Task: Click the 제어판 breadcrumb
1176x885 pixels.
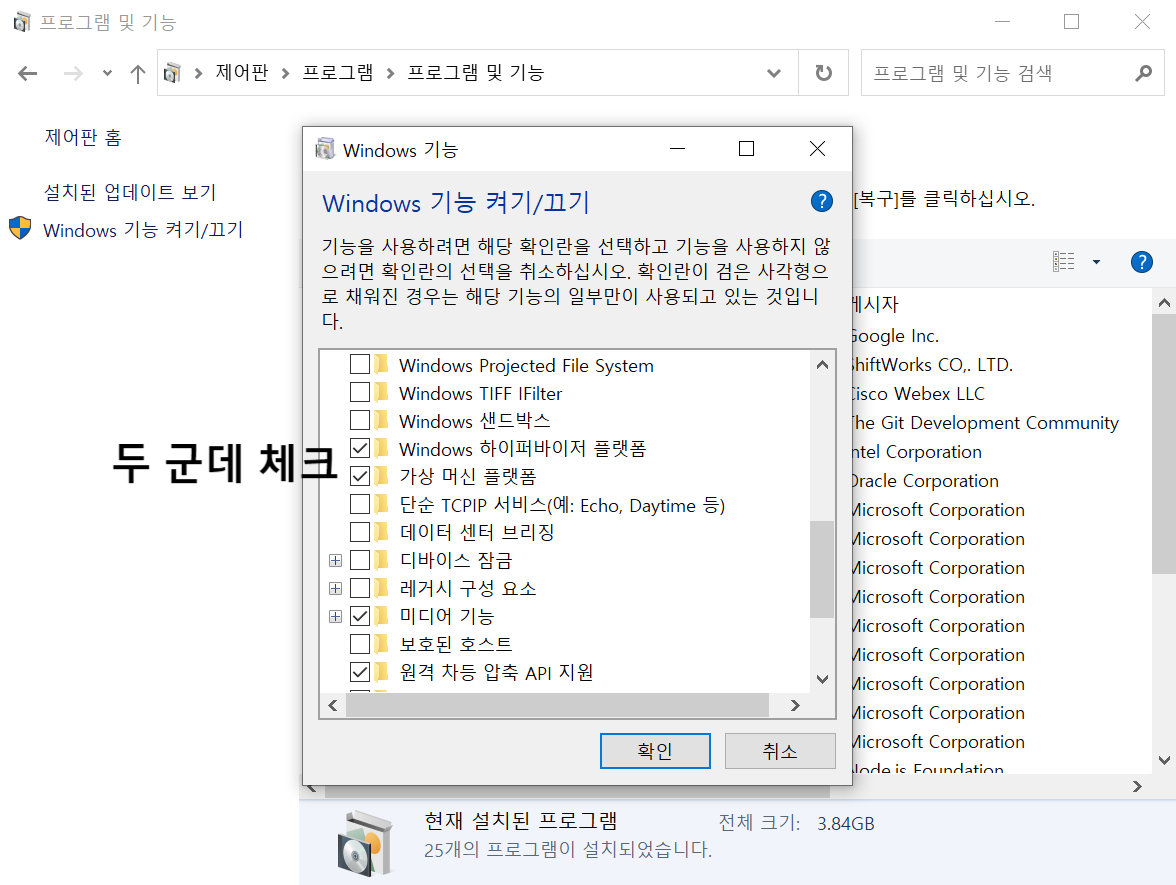Action: [x=242, y=73]
